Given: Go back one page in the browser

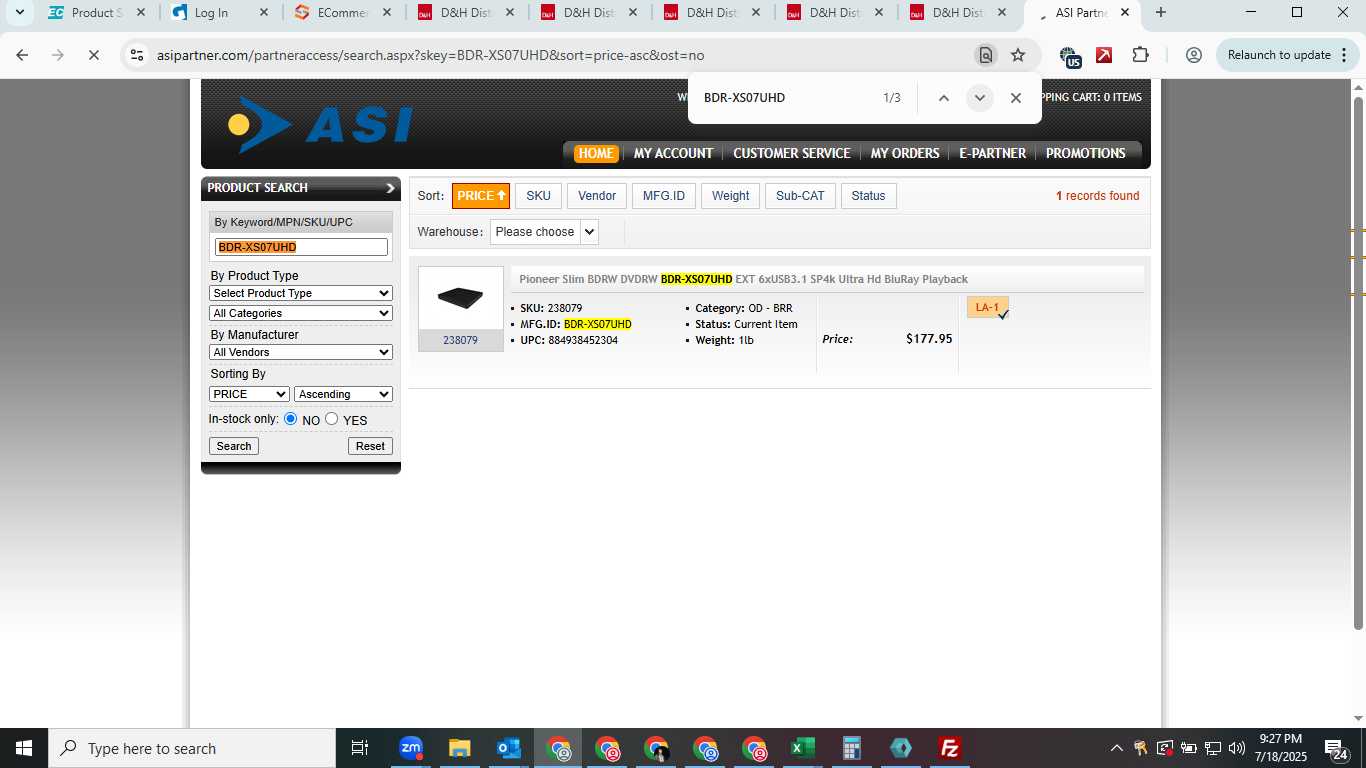Looking at the screenshot, I should pyautogui.click(x=22, y=55).
